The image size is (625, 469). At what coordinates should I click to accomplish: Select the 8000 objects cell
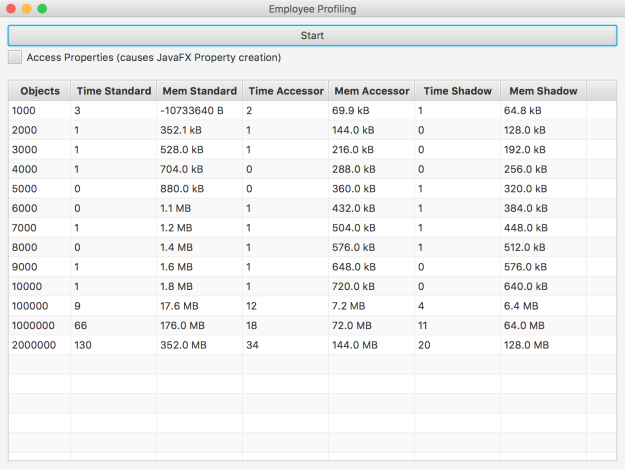(39, 247)
